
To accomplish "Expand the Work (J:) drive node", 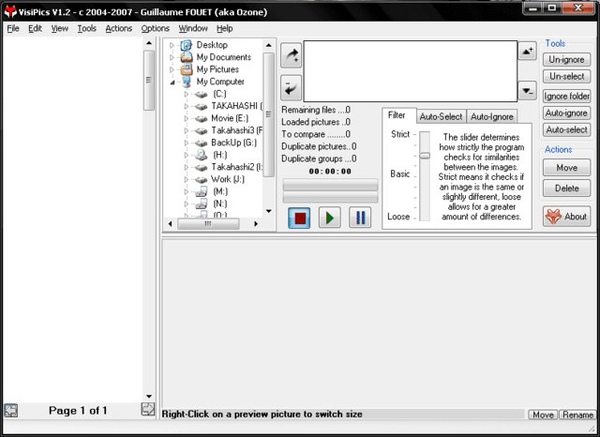I will (186, 179).
